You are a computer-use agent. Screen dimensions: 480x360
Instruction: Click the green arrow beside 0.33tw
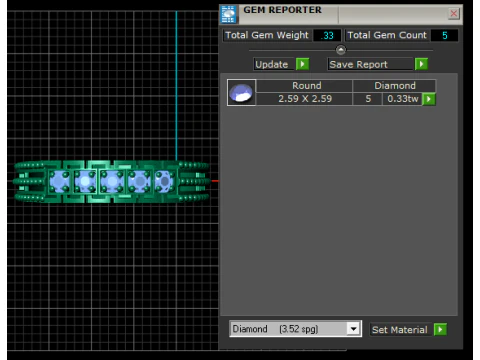click(x=429, y=99)
